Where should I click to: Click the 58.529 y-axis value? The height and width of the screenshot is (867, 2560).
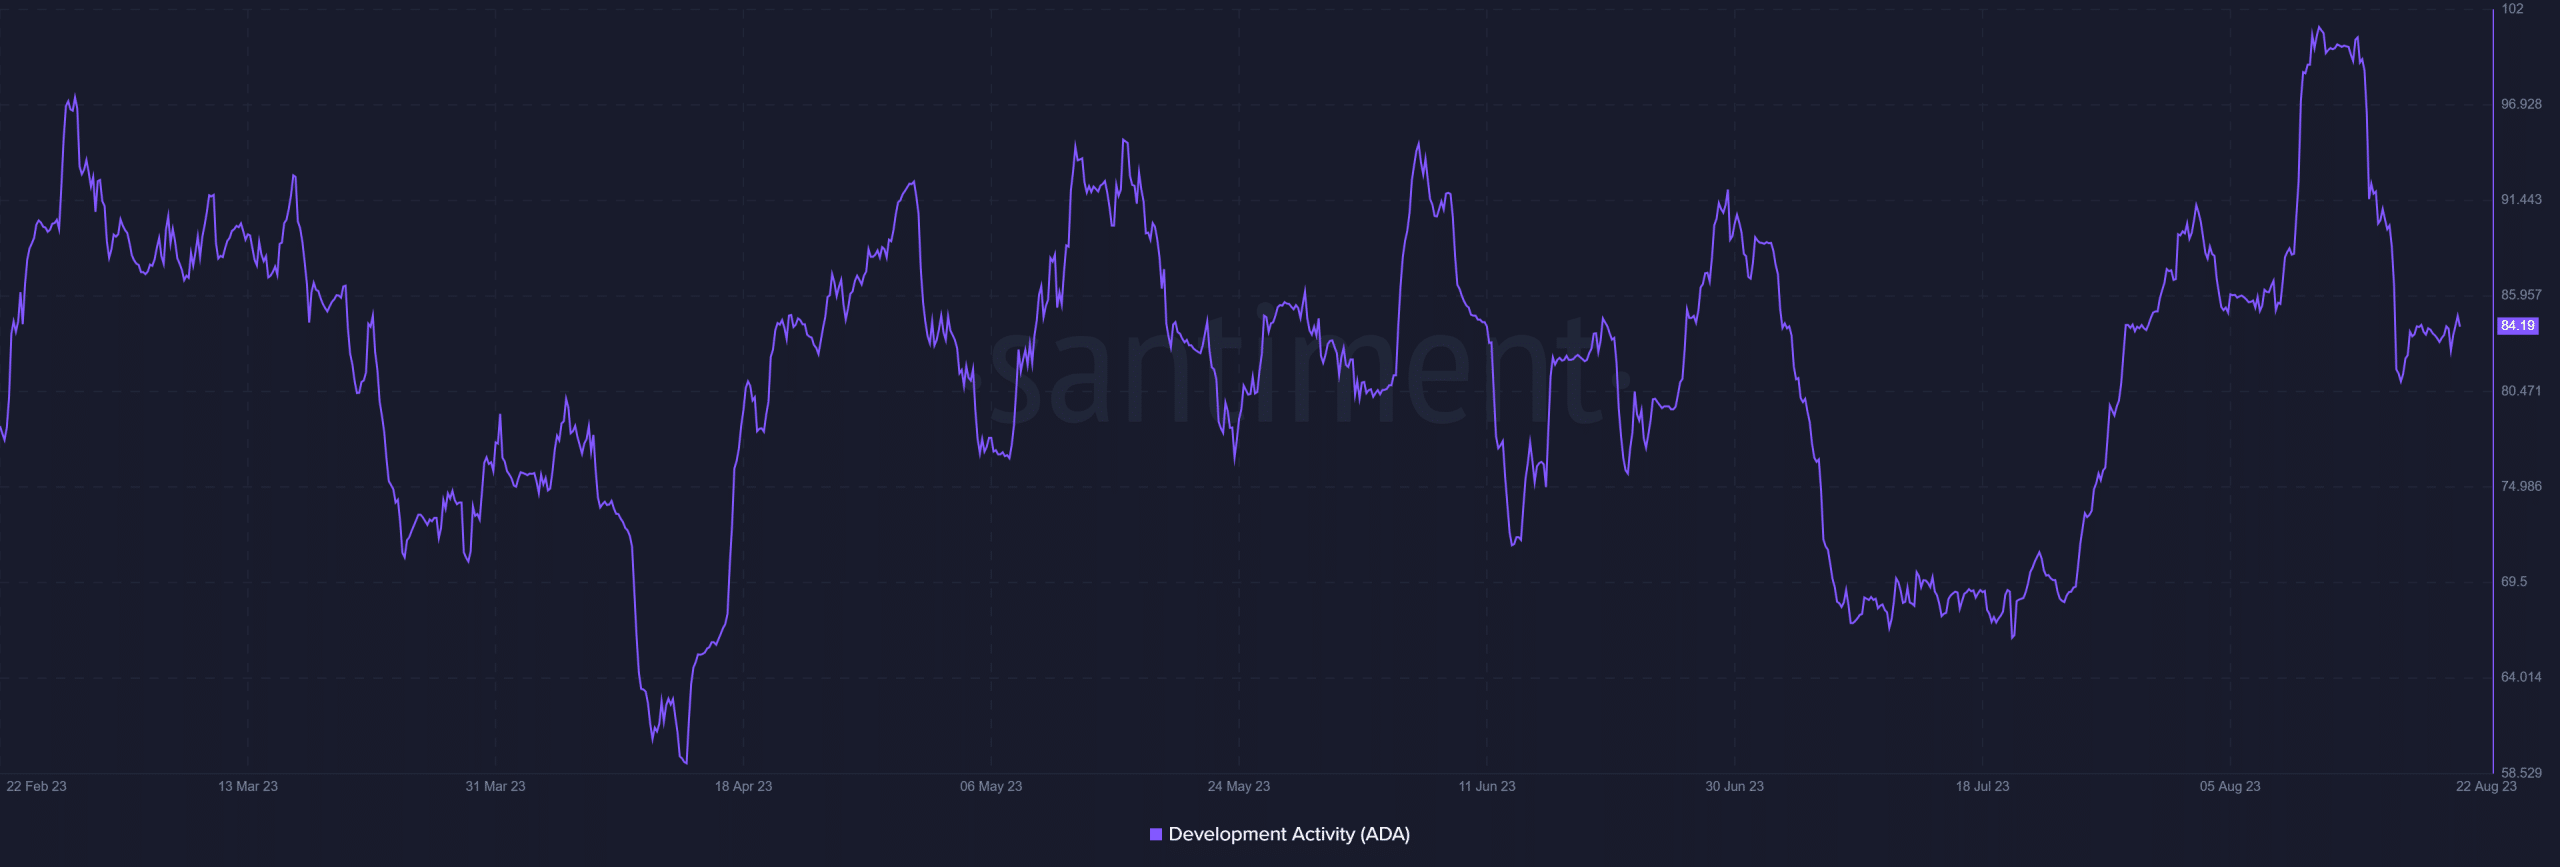(x=2521, y=773)
